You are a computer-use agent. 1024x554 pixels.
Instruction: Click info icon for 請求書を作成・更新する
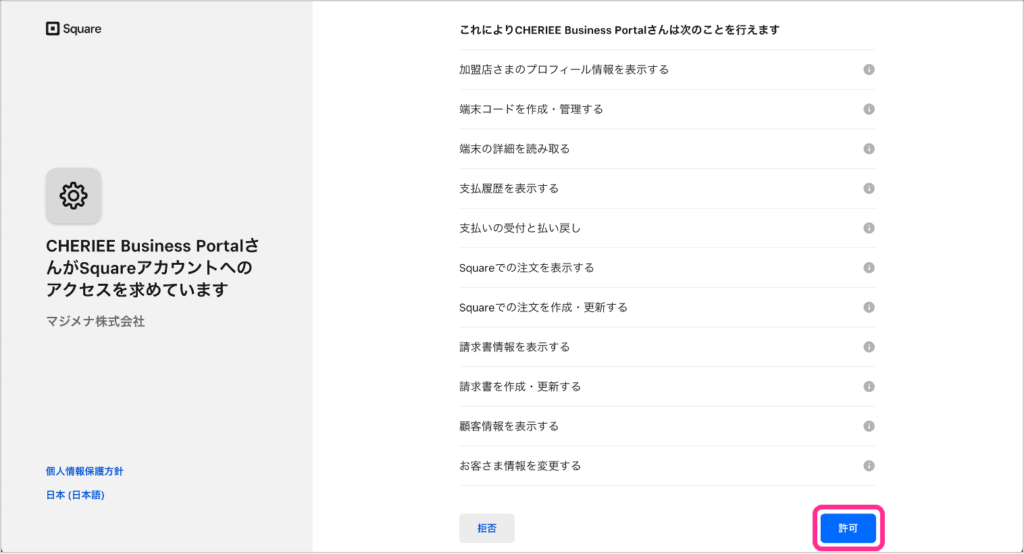tap(868, 386)
